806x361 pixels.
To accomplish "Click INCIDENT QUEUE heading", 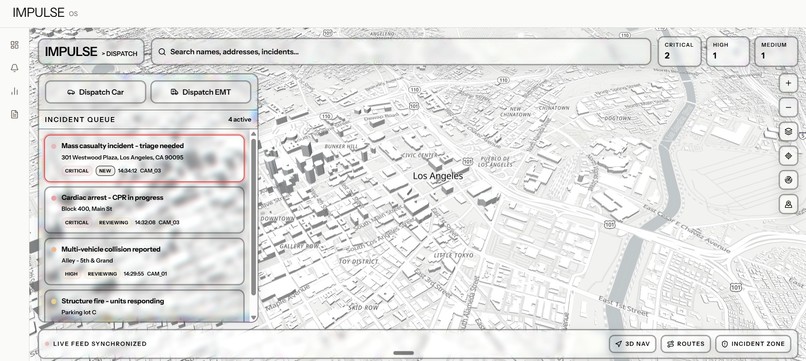I will coord(80,120).
